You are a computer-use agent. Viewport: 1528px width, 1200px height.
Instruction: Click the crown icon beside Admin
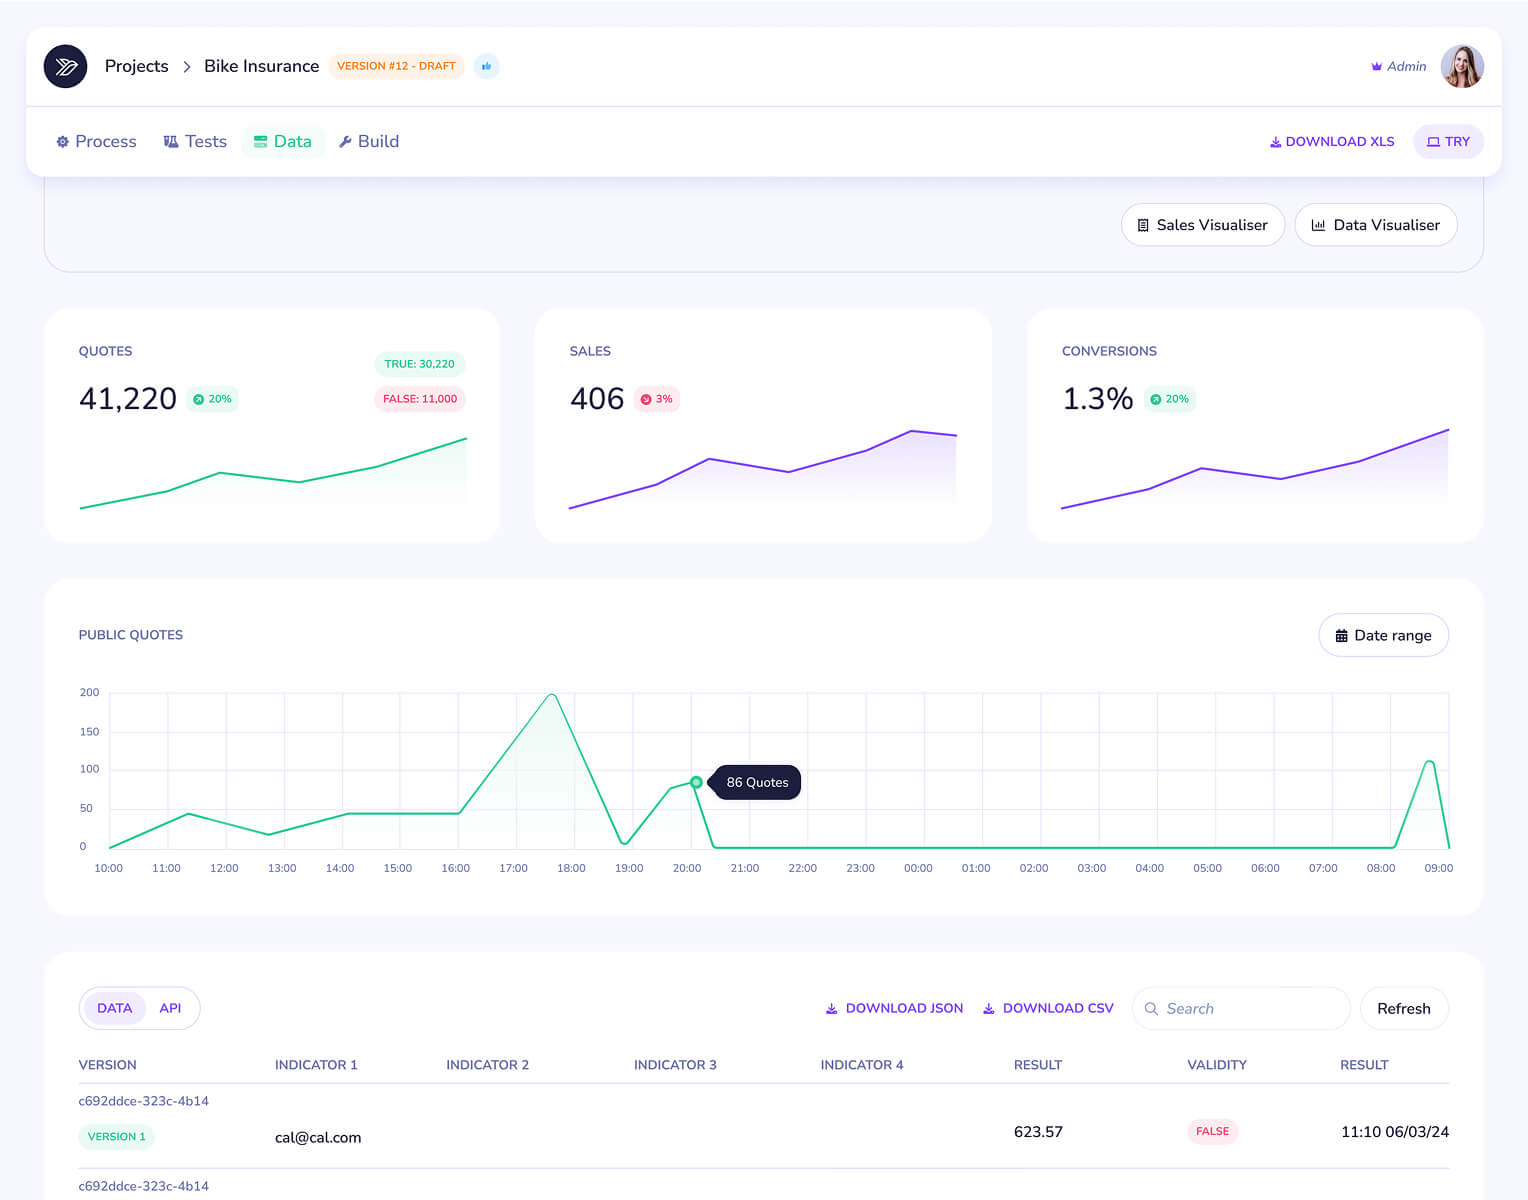point(1376,66)
